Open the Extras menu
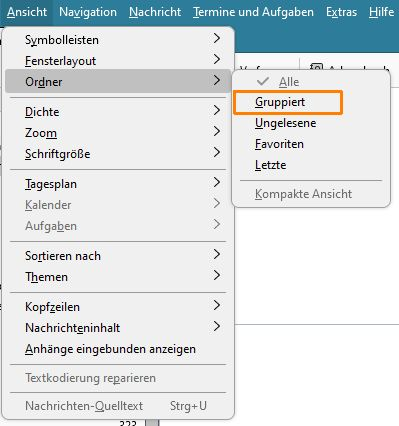 point(341,12)
